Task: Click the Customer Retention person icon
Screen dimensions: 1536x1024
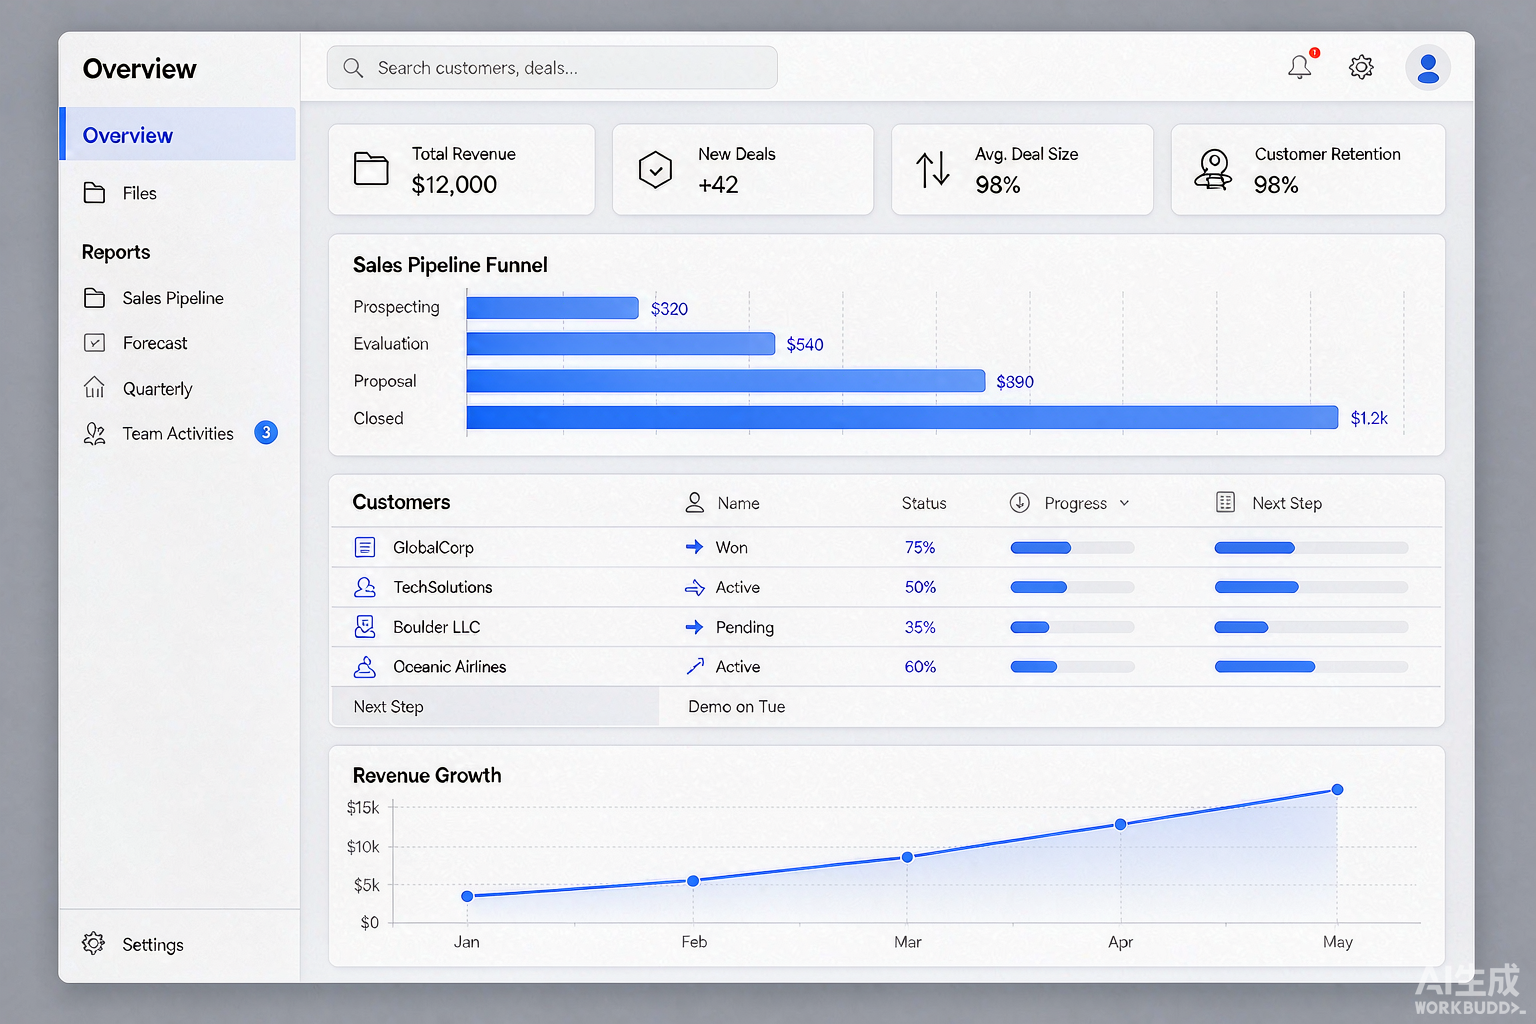Action: click(x=1213, y=169)
